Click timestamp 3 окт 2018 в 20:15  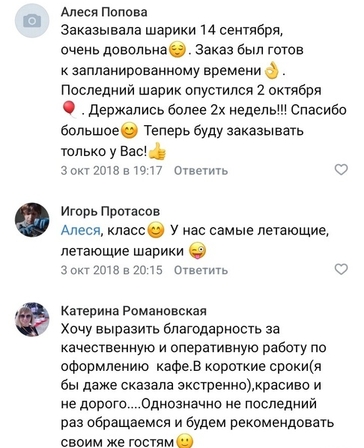(111, 270)
